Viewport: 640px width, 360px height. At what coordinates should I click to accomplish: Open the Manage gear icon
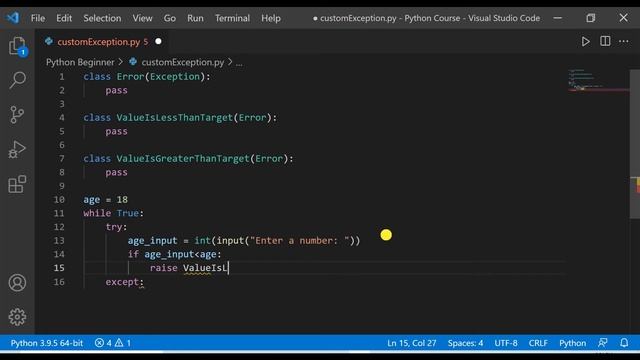point(17,317)
